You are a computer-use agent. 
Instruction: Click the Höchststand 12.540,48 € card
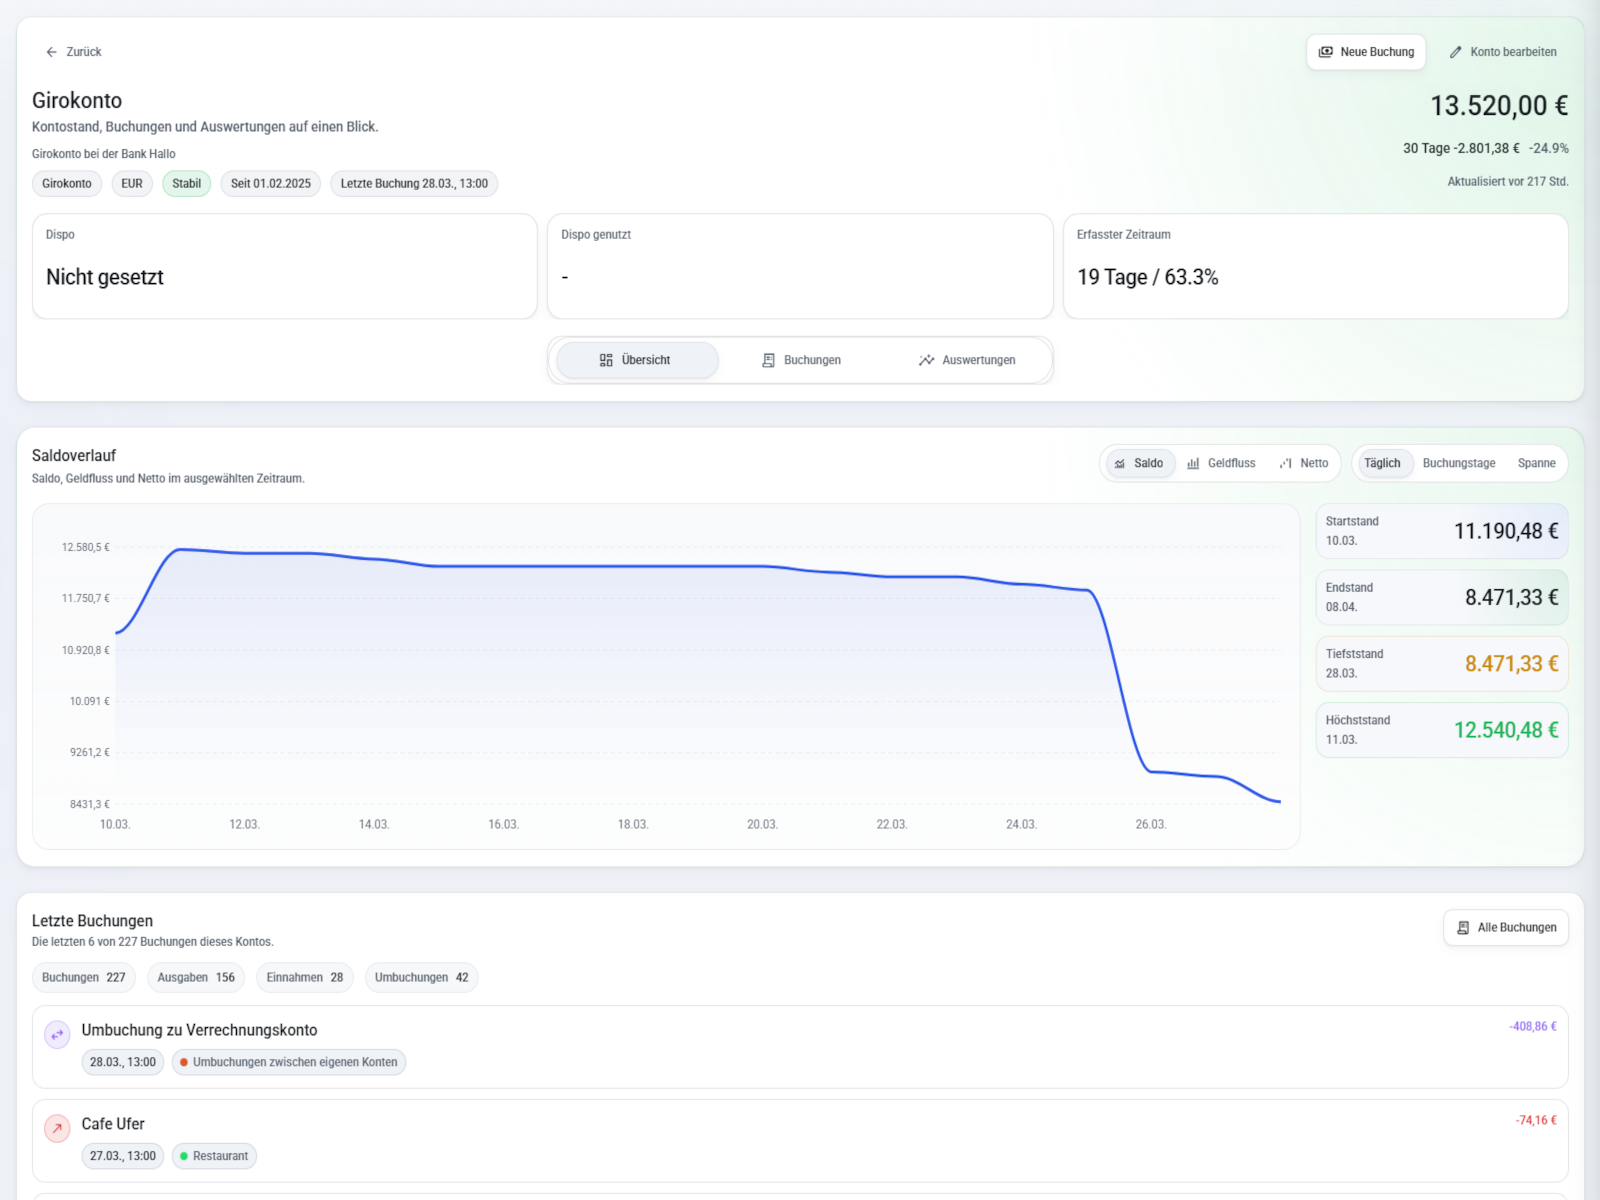point(1441,730)
